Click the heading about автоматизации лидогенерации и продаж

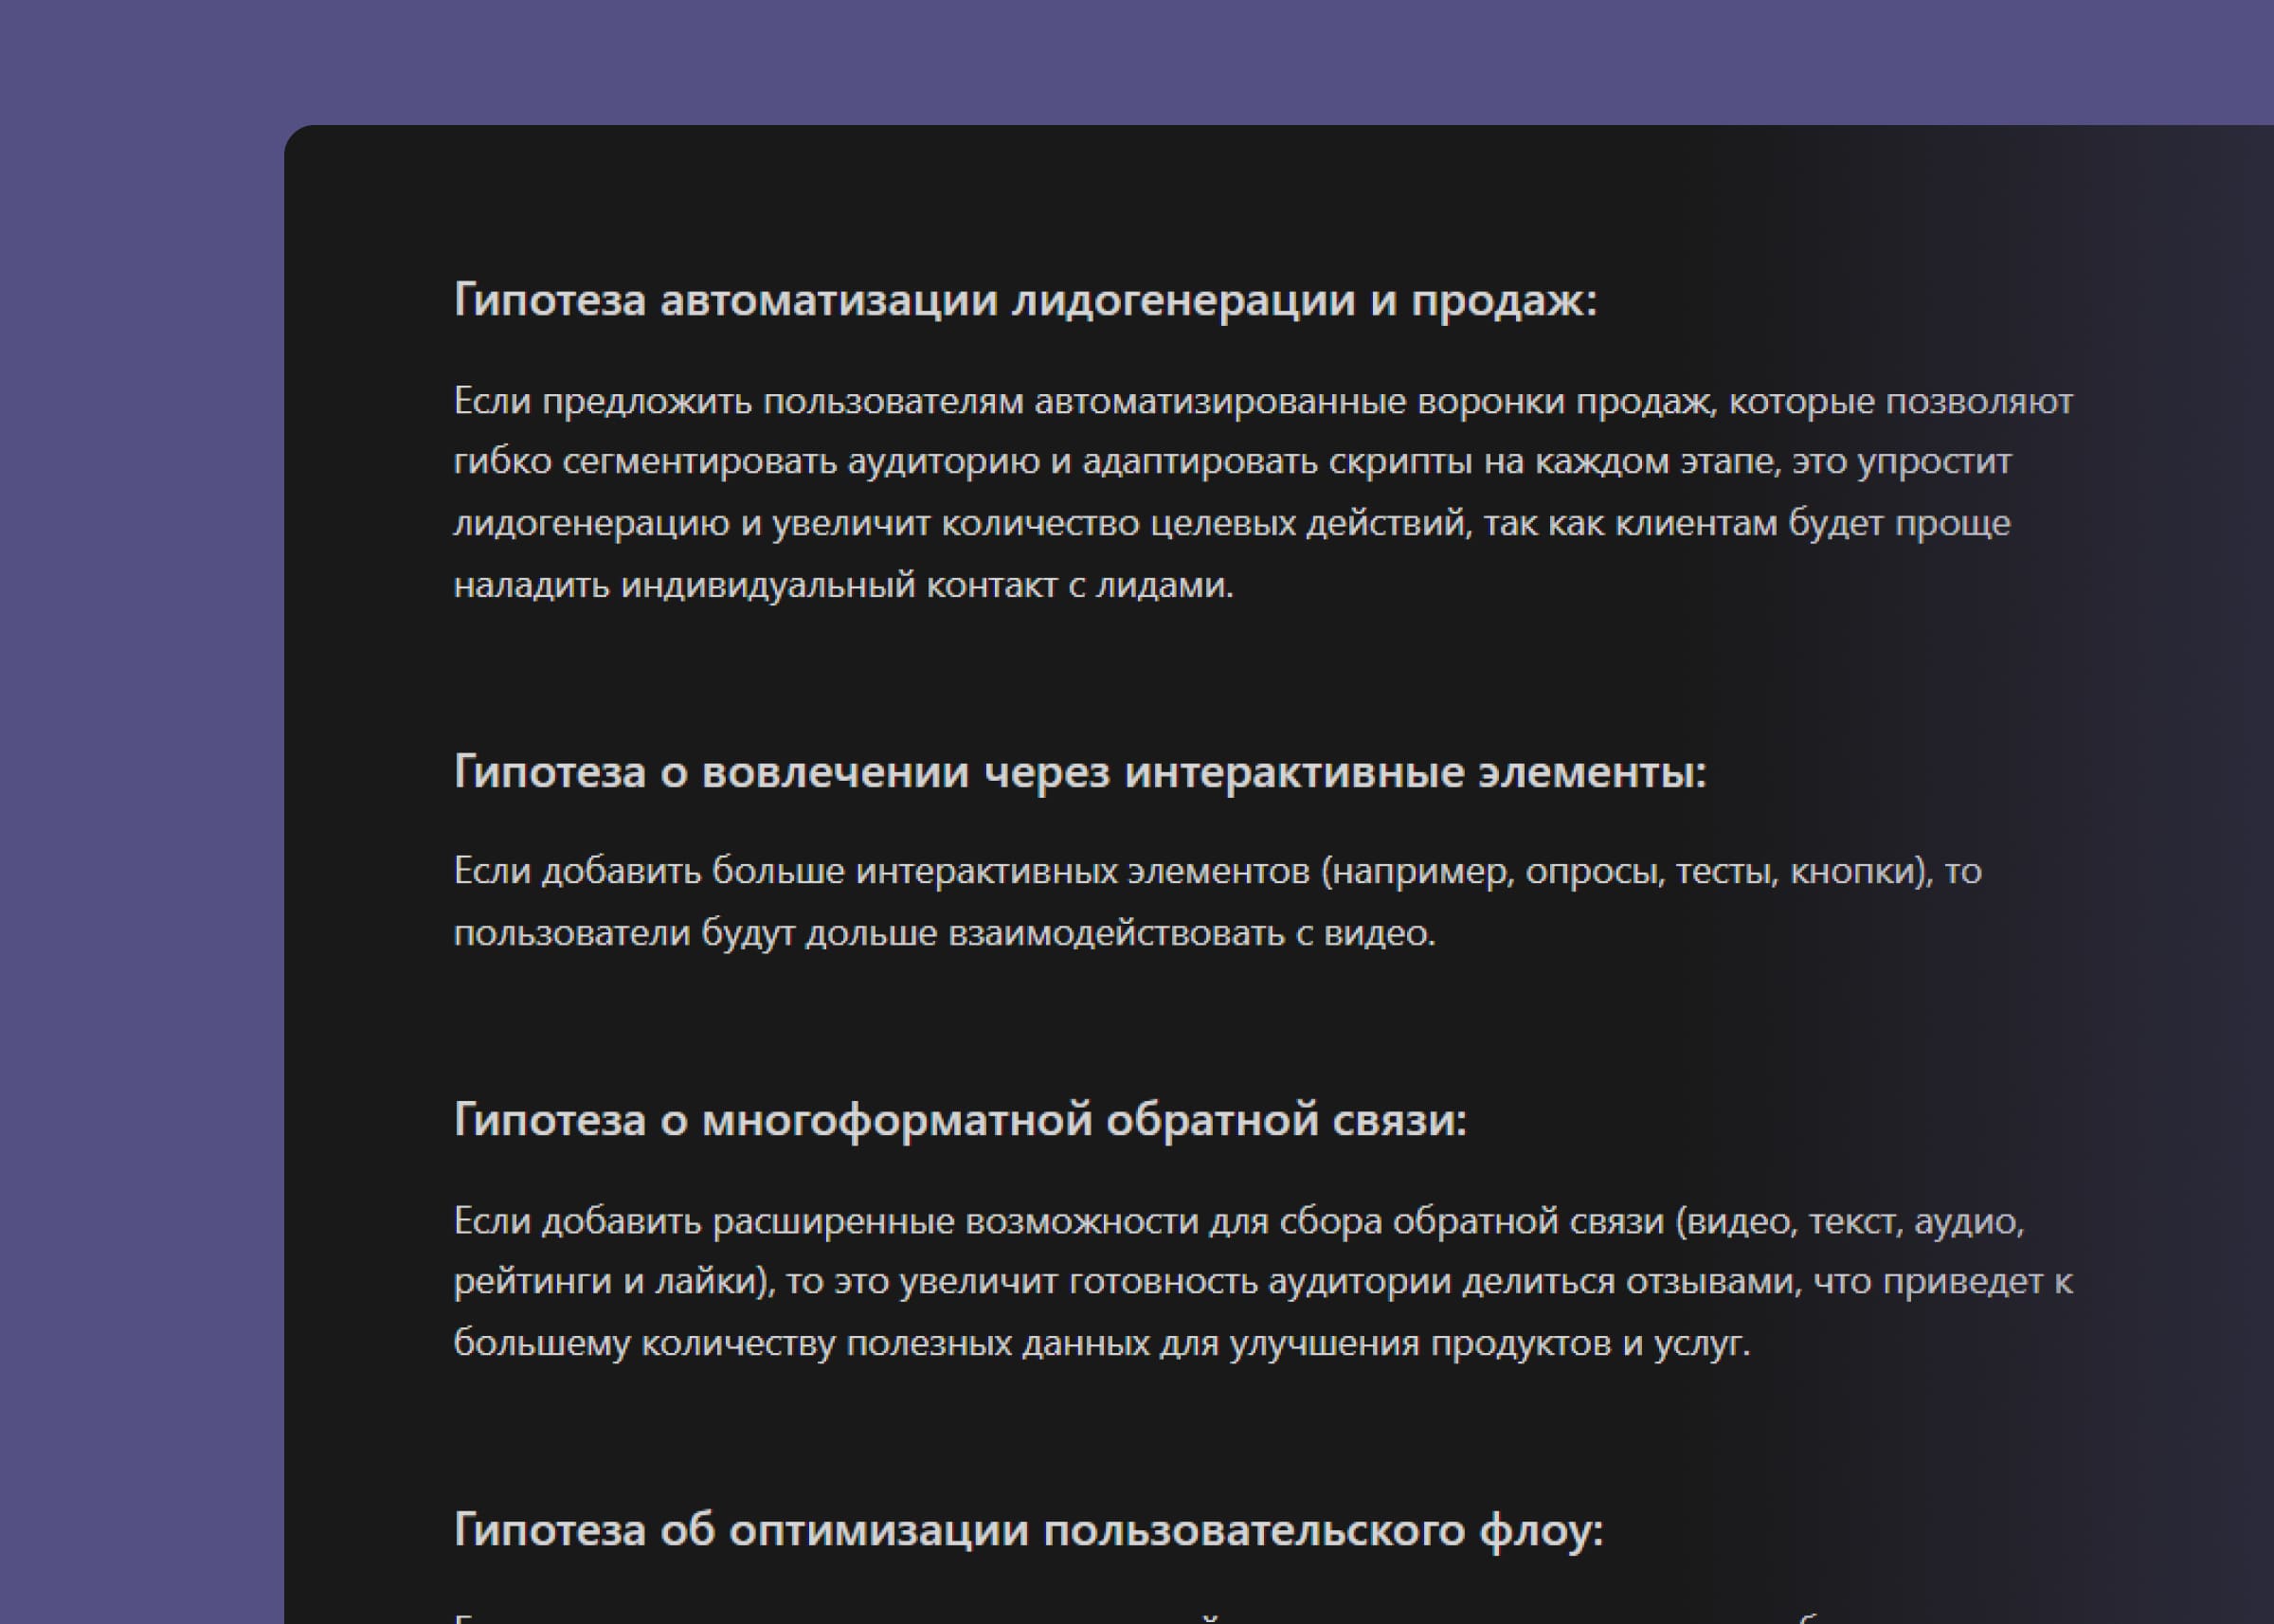[1025, 300]
